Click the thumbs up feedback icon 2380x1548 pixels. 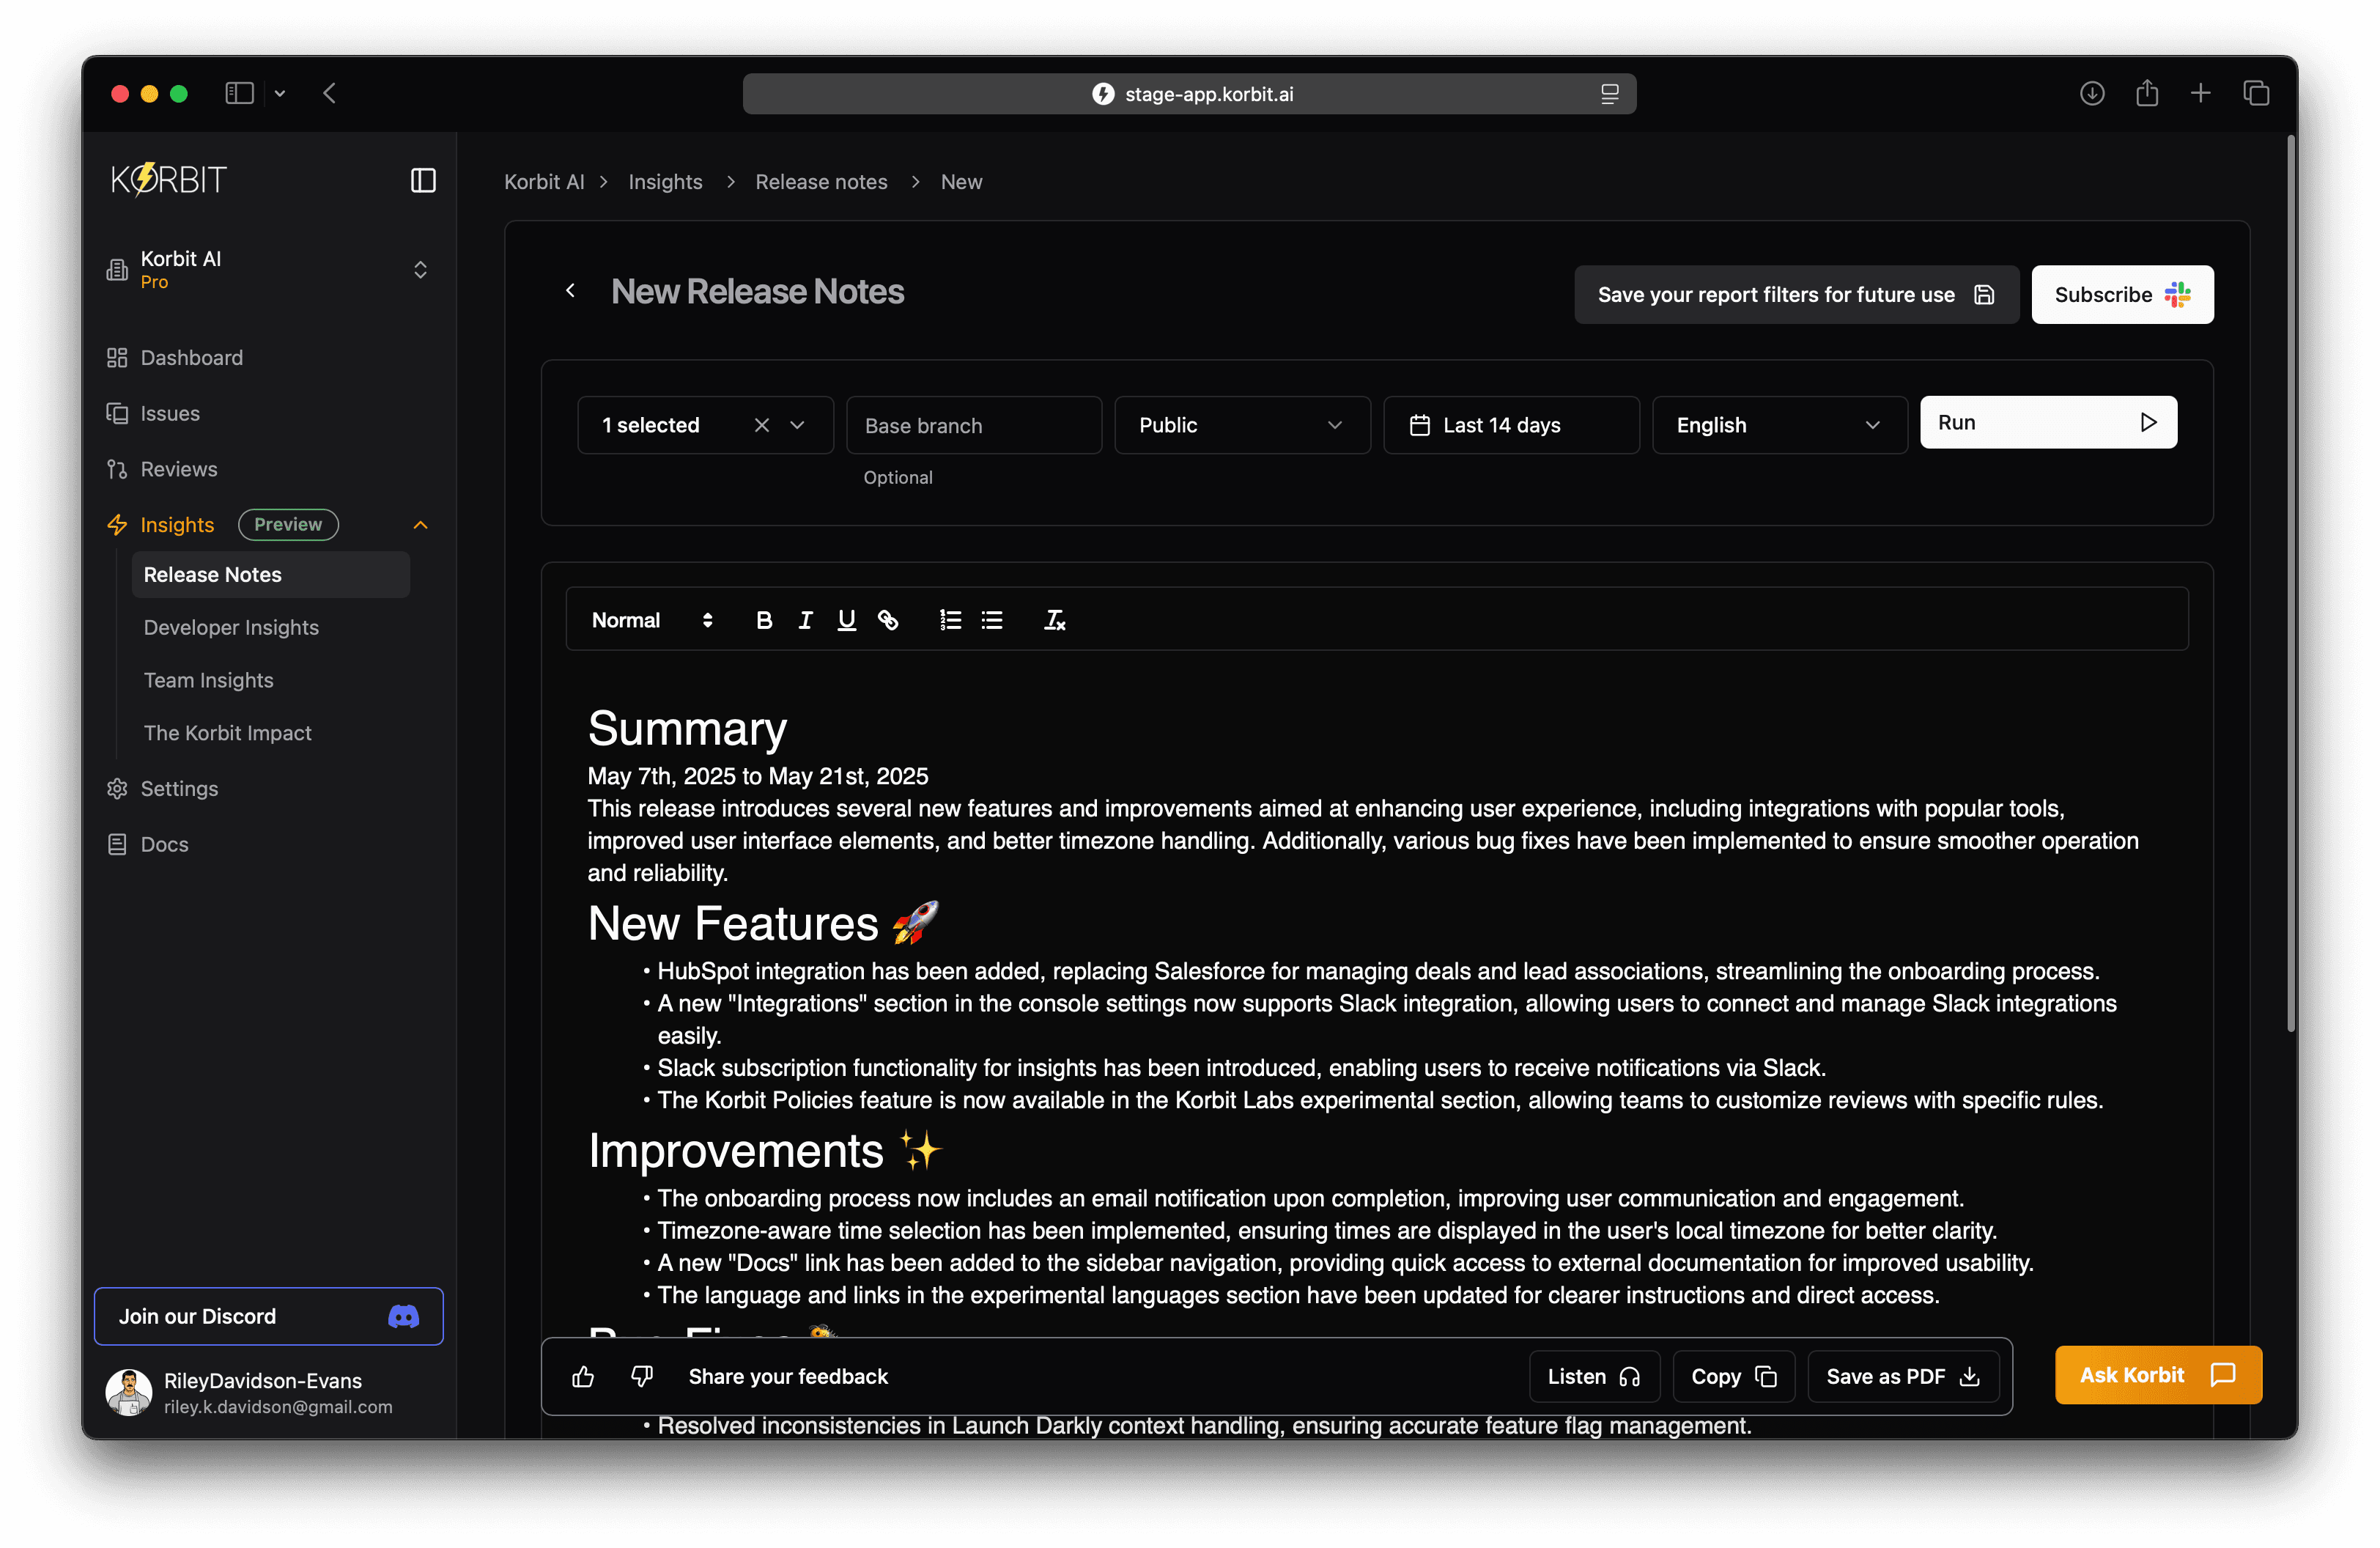pos(583,1377)
